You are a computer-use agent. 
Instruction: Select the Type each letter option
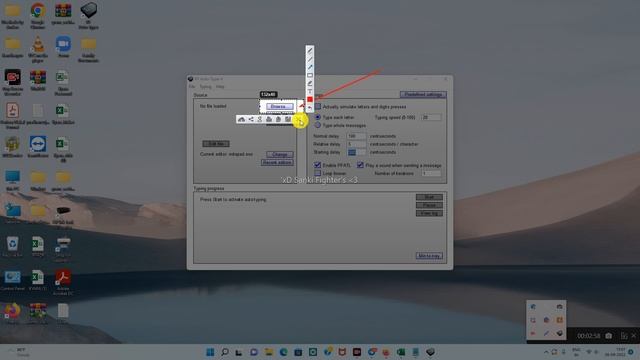tap(318, 117)
